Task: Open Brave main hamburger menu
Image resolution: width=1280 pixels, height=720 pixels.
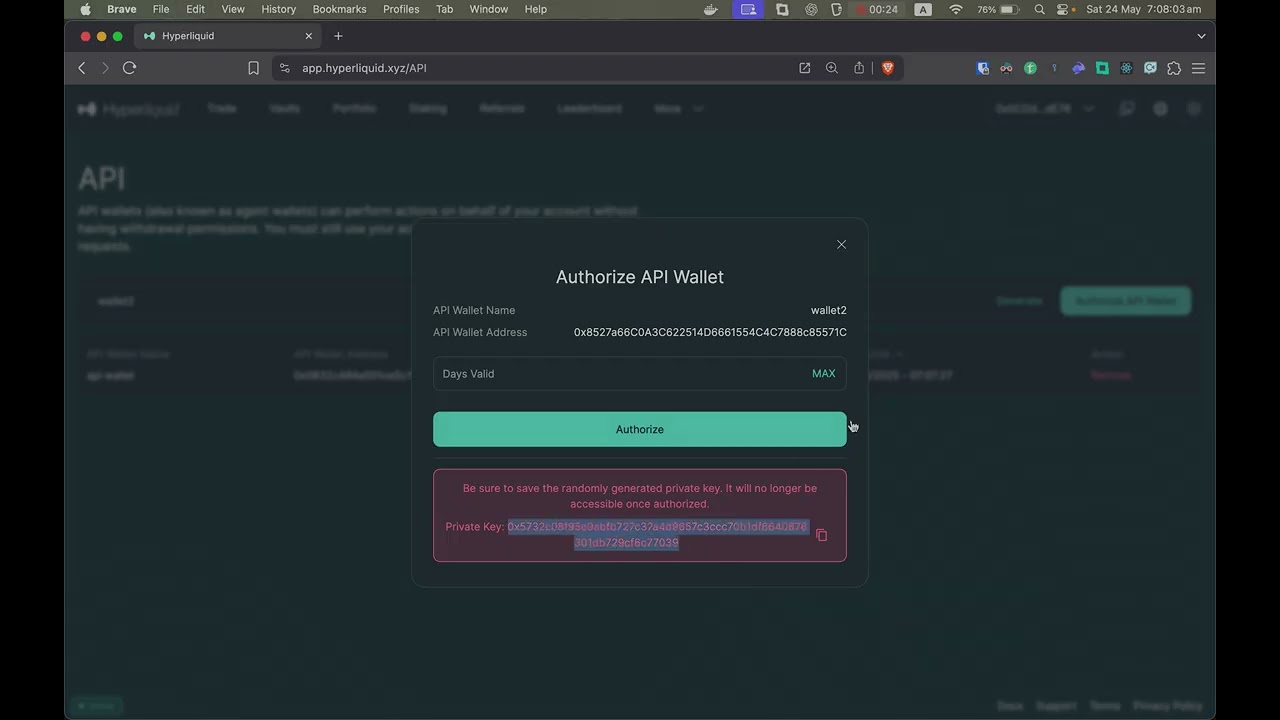Action: pyautogui.click(x=1198, y=68)
